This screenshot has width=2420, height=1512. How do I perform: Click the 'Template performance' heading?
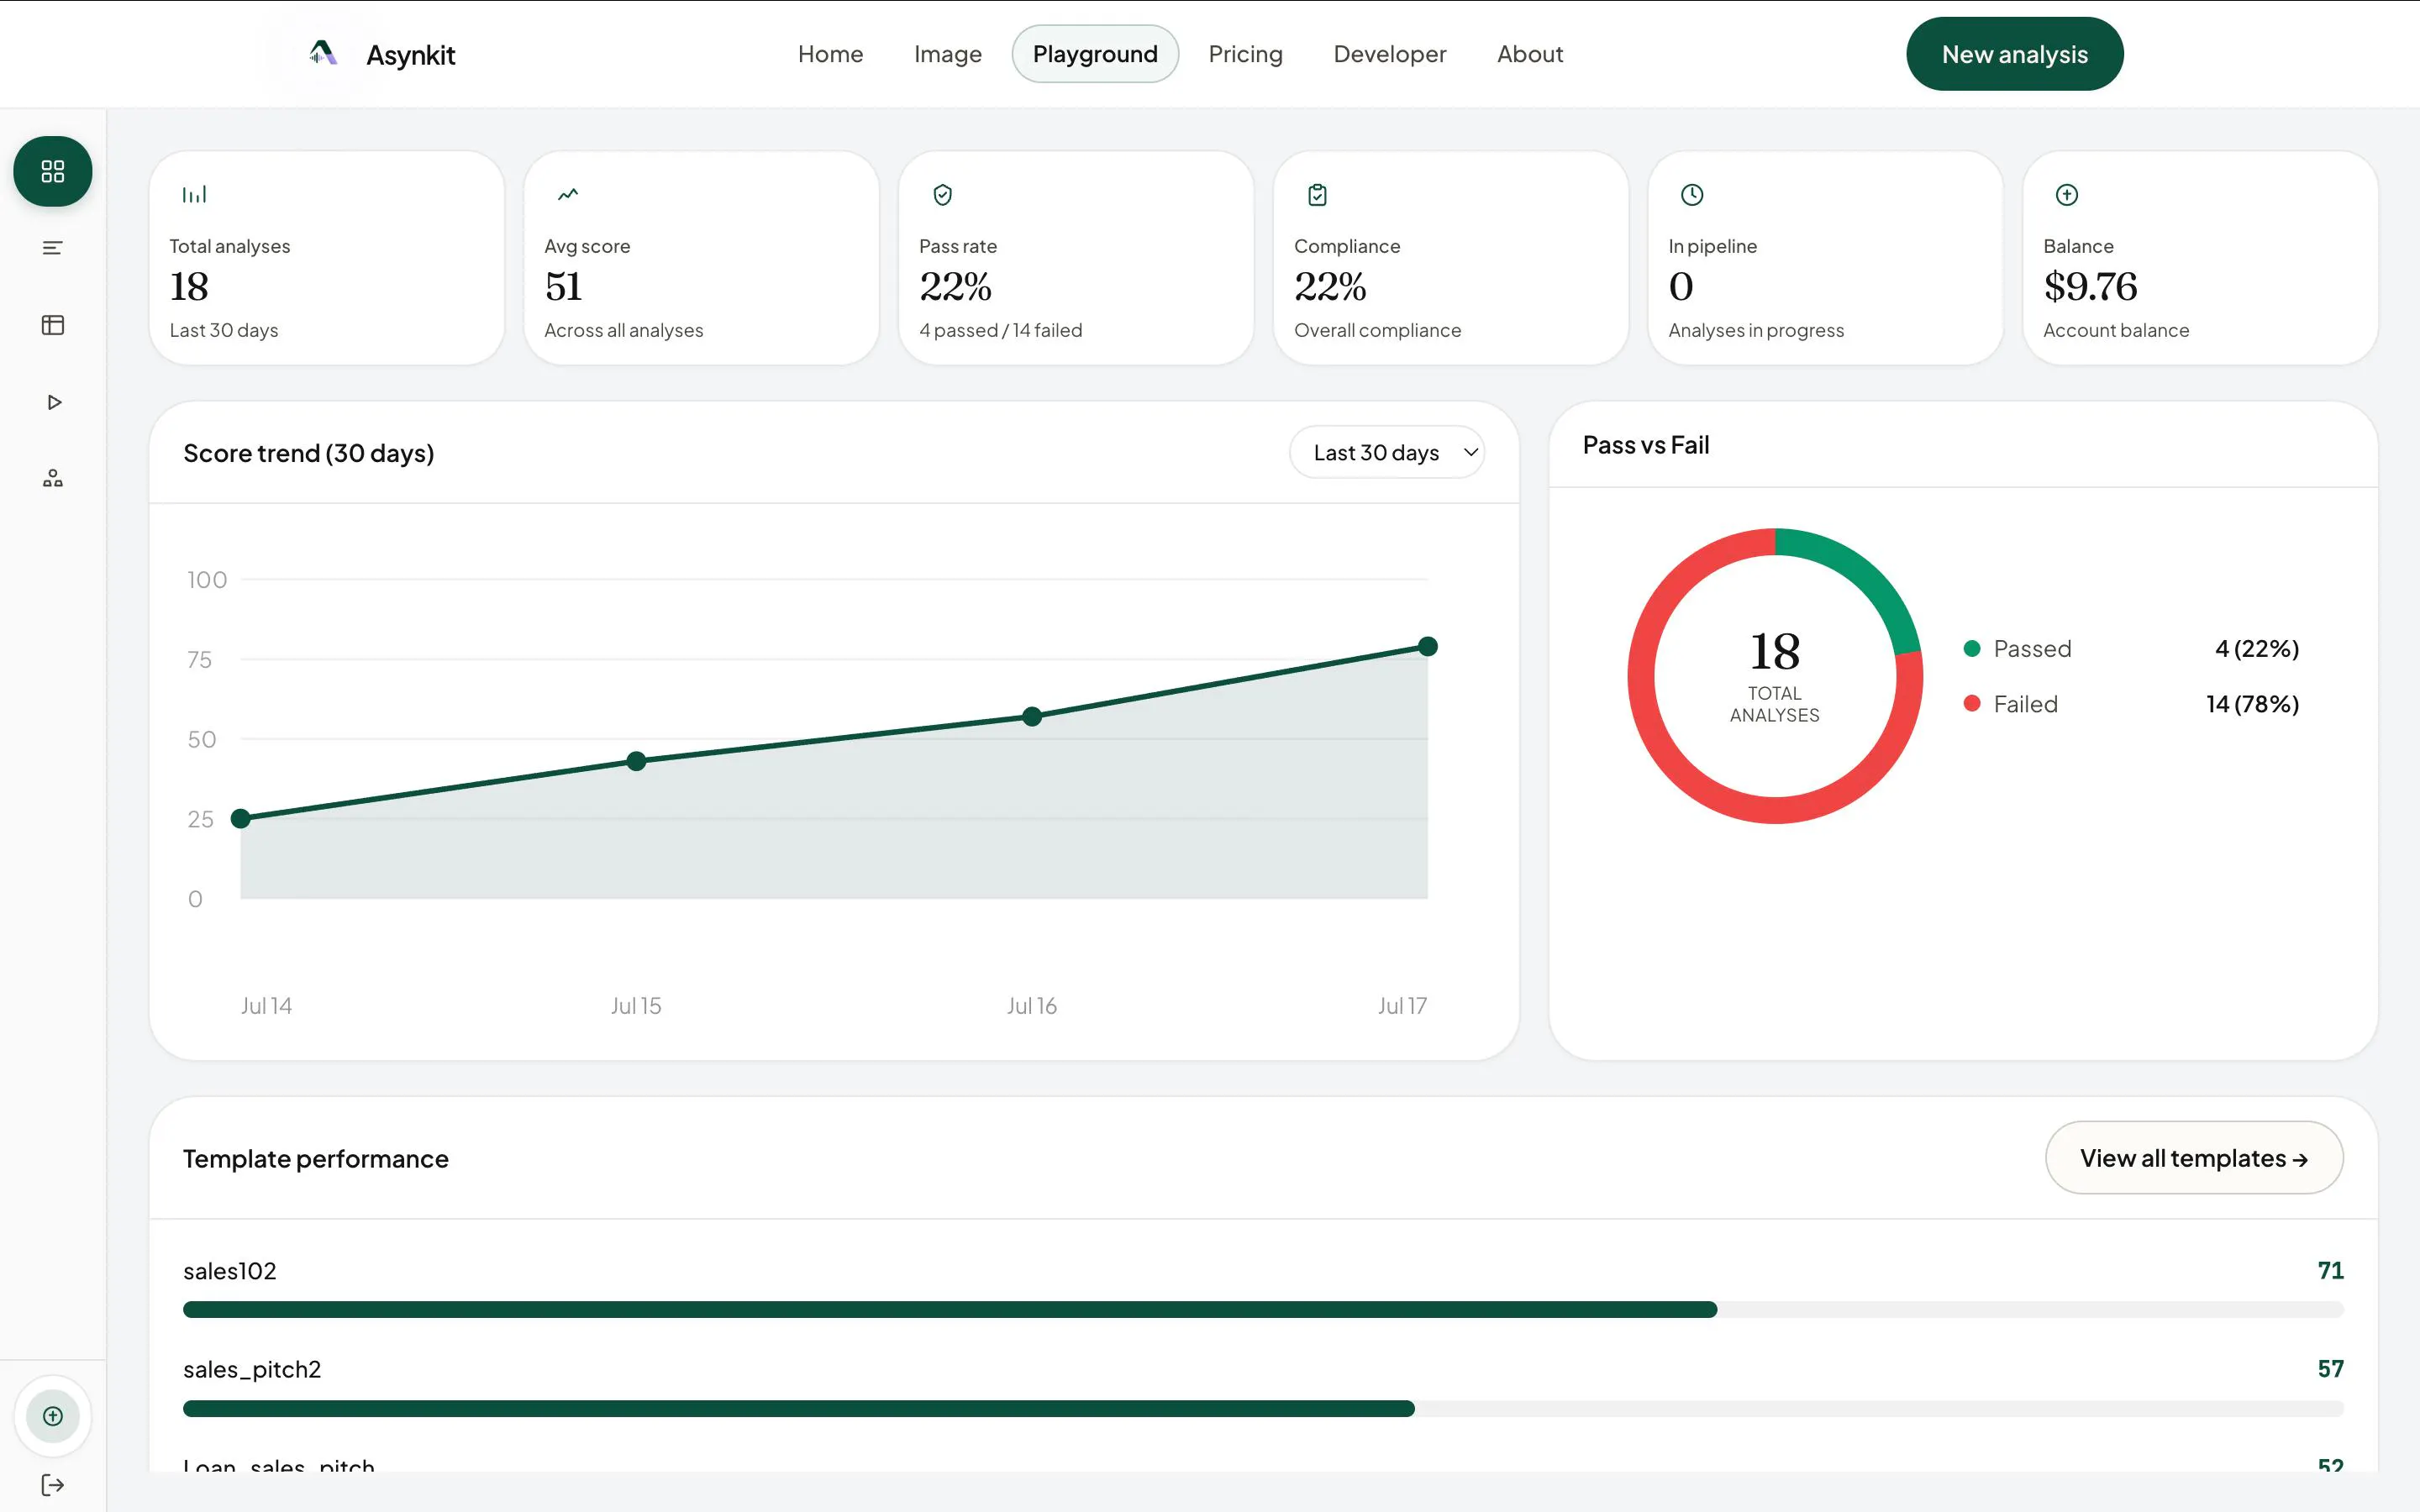(x=315, y=1158)
